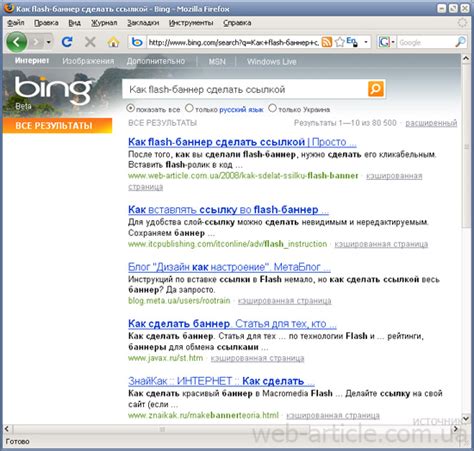
Task: Click the orange Bing search button
Action: click(x=376, y=89)
